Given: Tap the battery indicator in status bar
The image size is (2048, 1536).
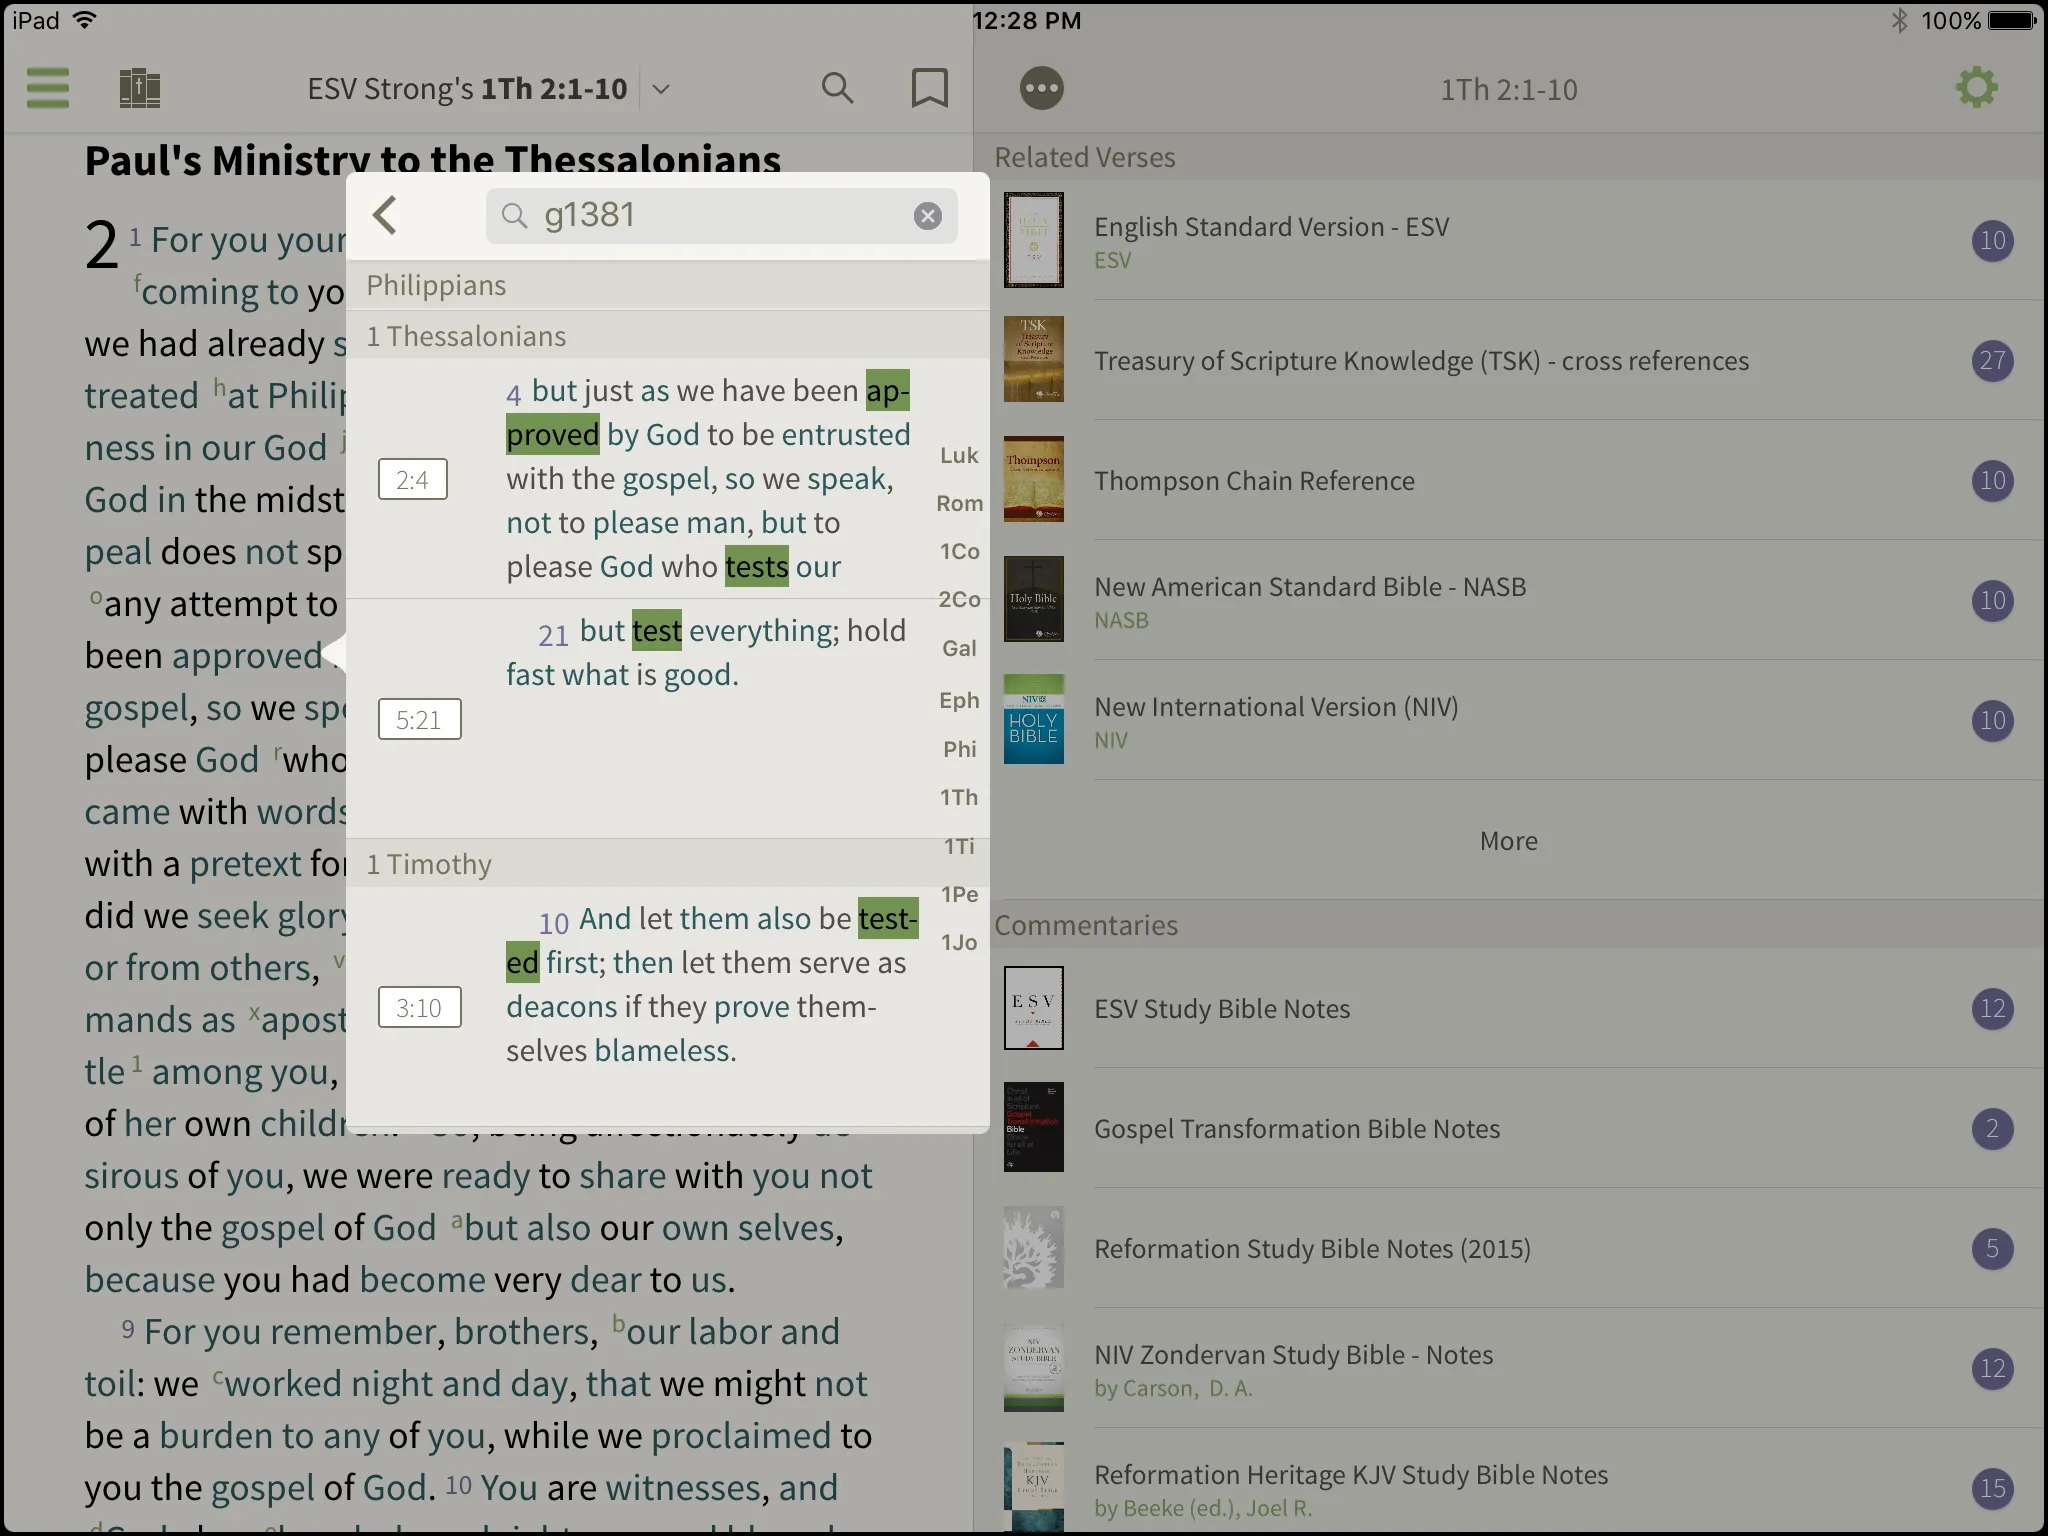Looking at the screenshot, I should tap(2012, 20).
